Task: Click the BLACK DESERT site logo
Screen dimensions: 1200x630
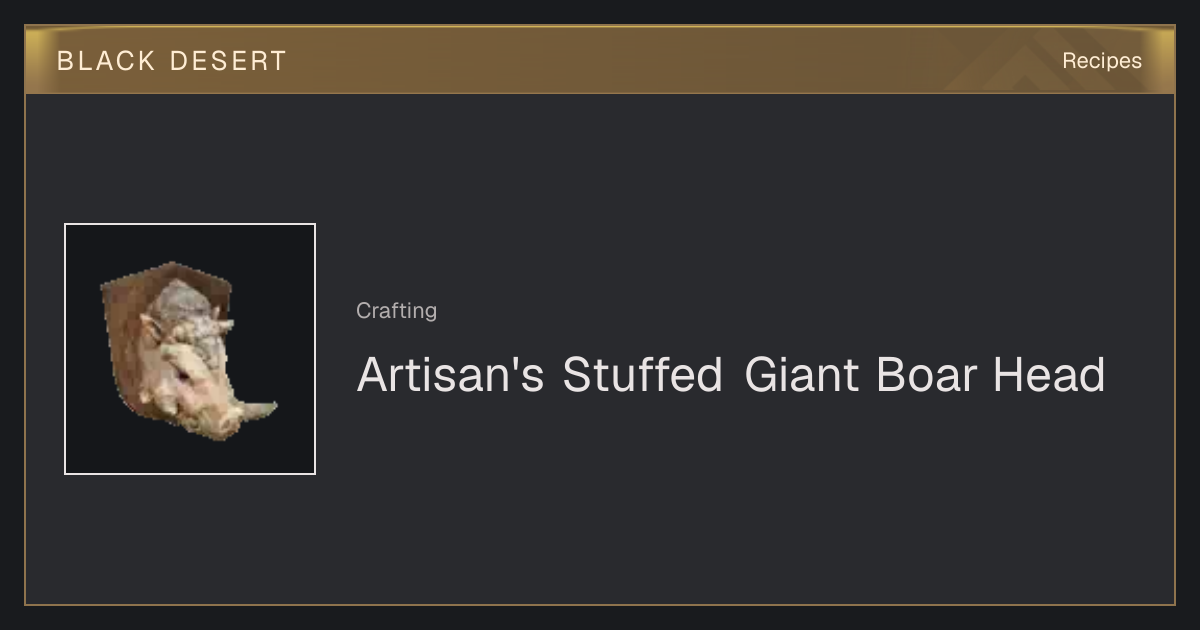Action: point(171,61)
